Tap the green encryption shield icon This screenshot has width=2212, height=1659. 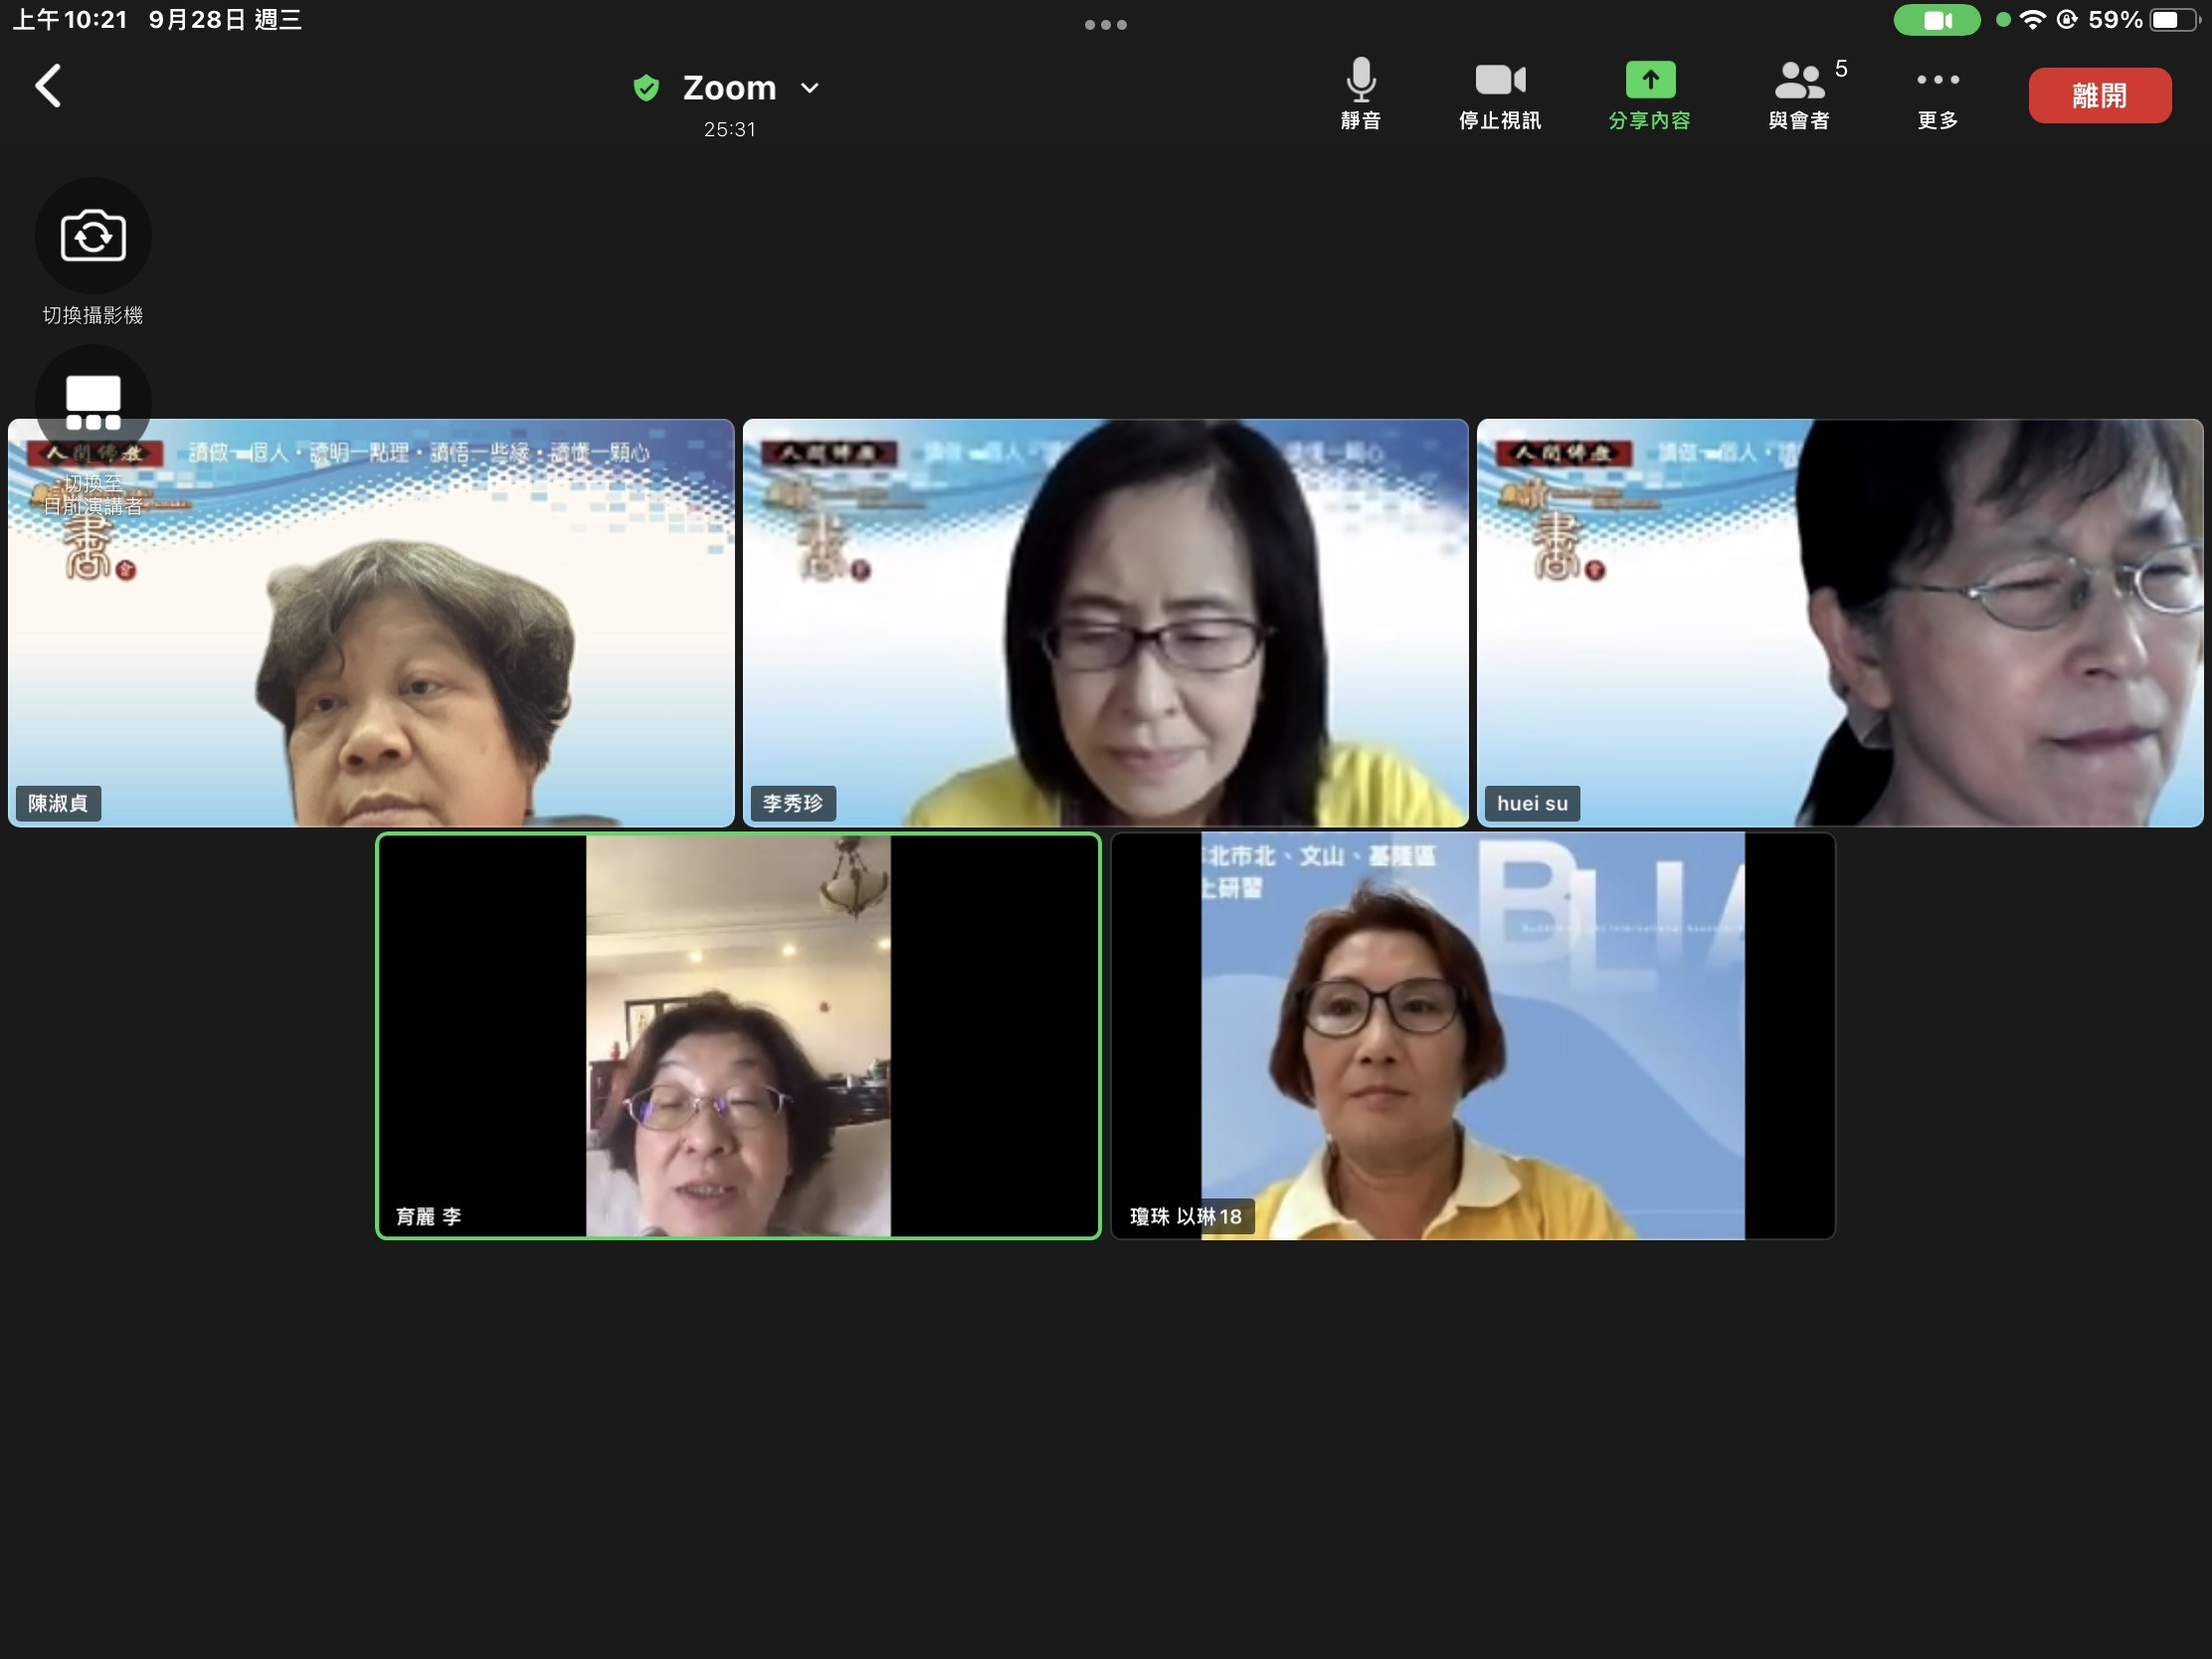pos(646,88)
